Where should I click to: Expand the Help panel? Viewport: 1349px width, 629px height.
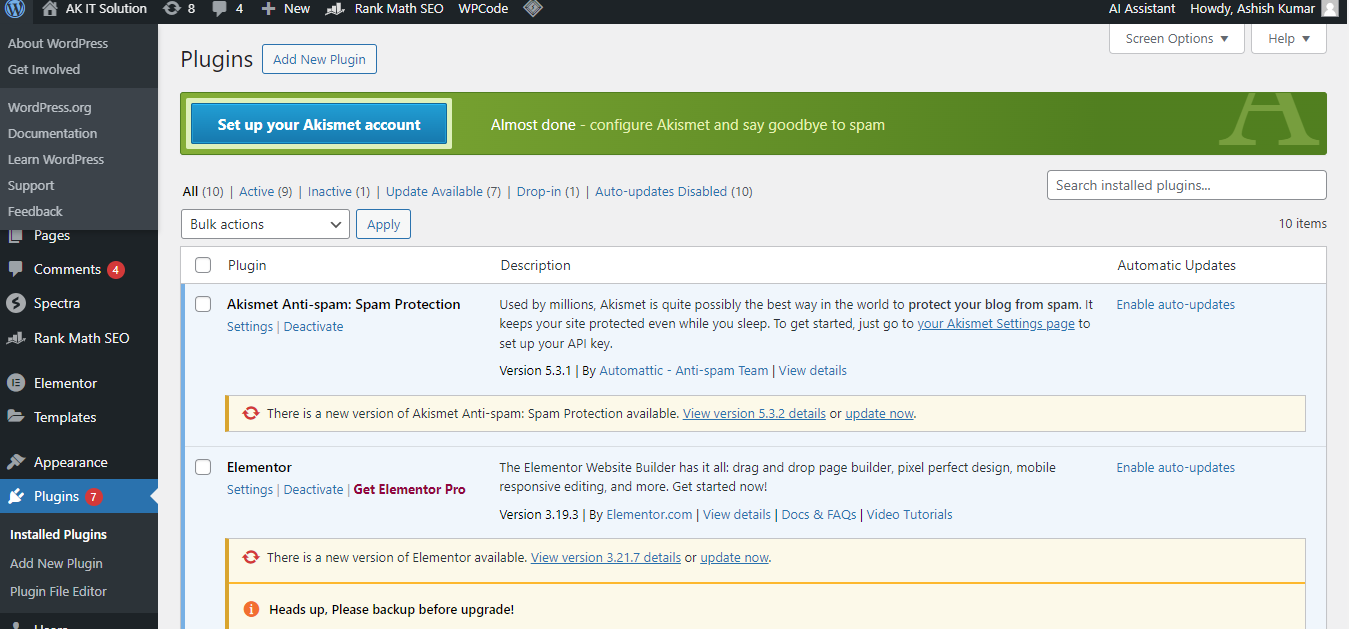[x=1289, y=38]
